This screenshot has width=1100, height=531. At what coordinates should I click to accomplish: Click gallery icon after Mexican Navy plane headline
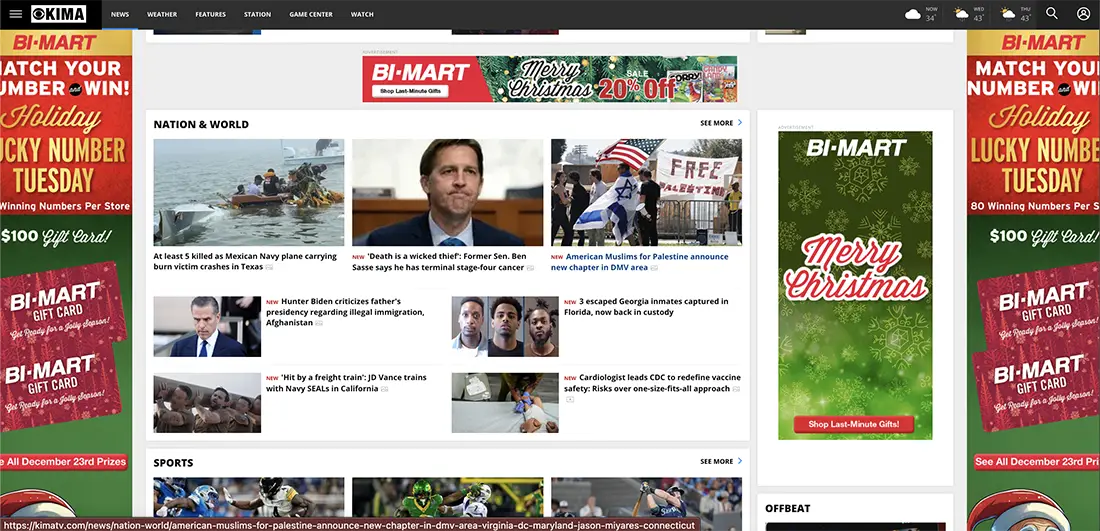click(x=269, y=267)
